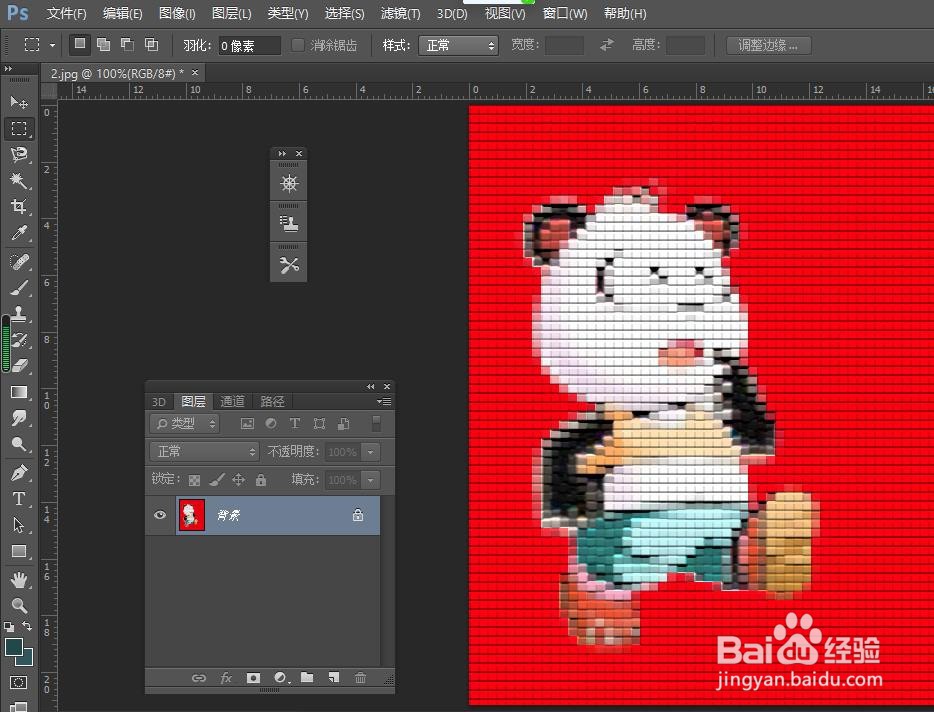This screenshot has width=934, height=712.
Task: Select the Clone Stamp tool
Action: (x=18, y=313)
